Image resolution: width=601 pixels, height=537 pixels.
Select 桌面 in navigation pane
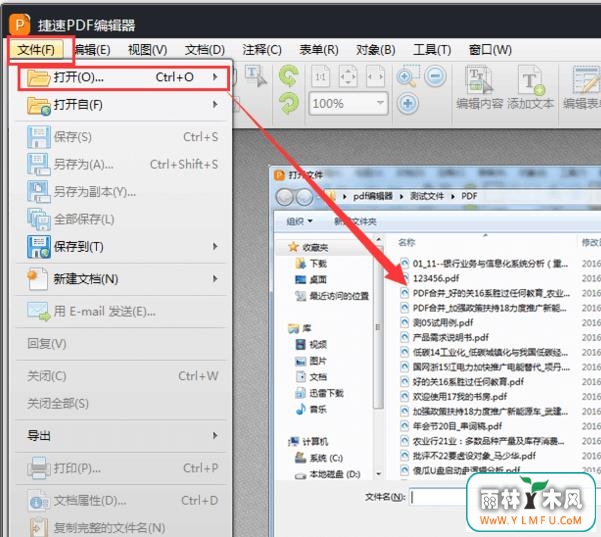coord(311,279)
